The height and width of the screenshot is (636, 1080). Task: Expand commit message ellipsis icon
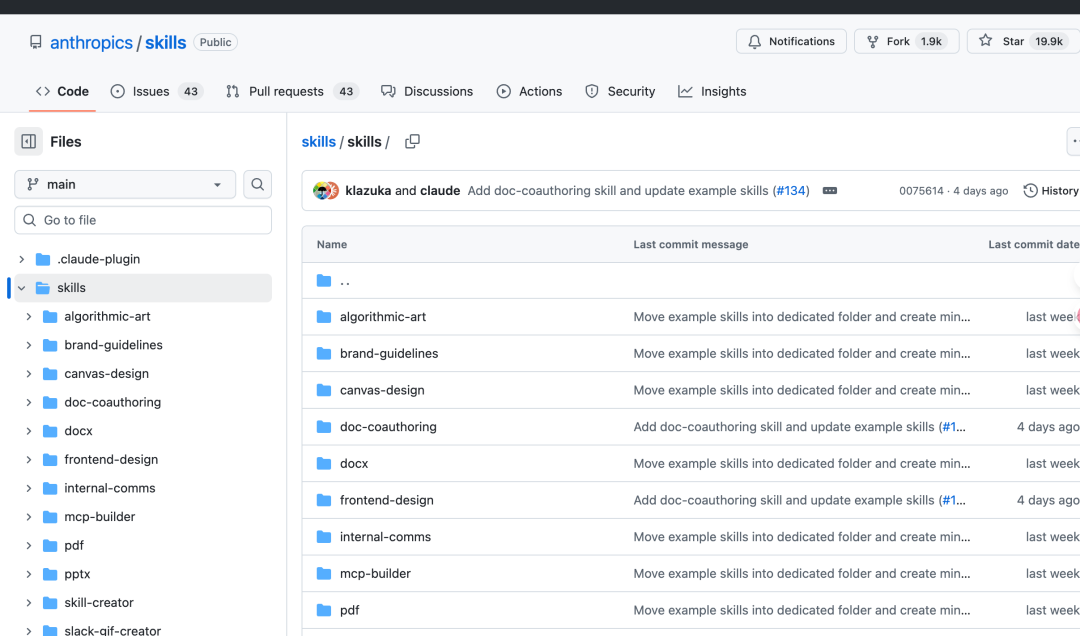829,191
